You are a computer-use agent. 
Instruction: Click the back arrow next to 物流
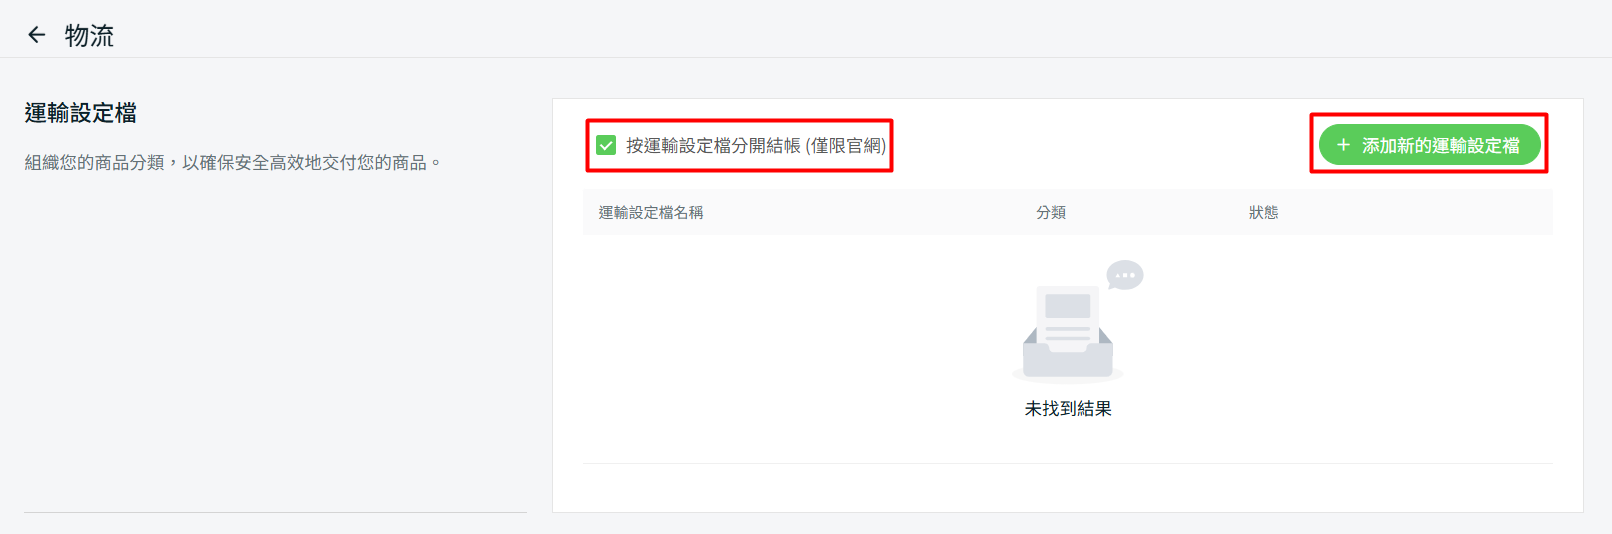click(x=37, y=35)
